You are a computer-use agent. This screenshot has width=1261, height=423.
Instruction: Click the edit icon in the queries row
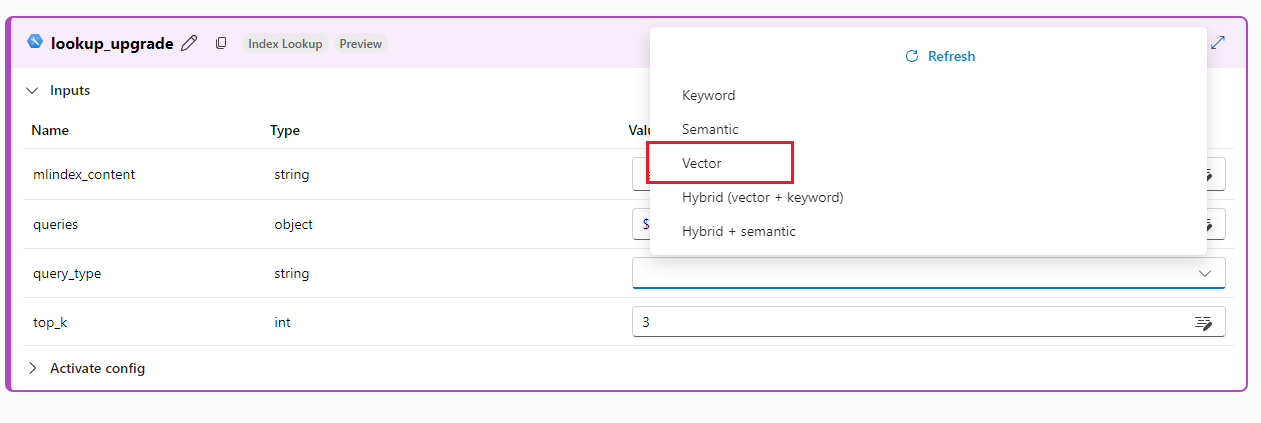pyautogui.click(x=1209, y=224)
